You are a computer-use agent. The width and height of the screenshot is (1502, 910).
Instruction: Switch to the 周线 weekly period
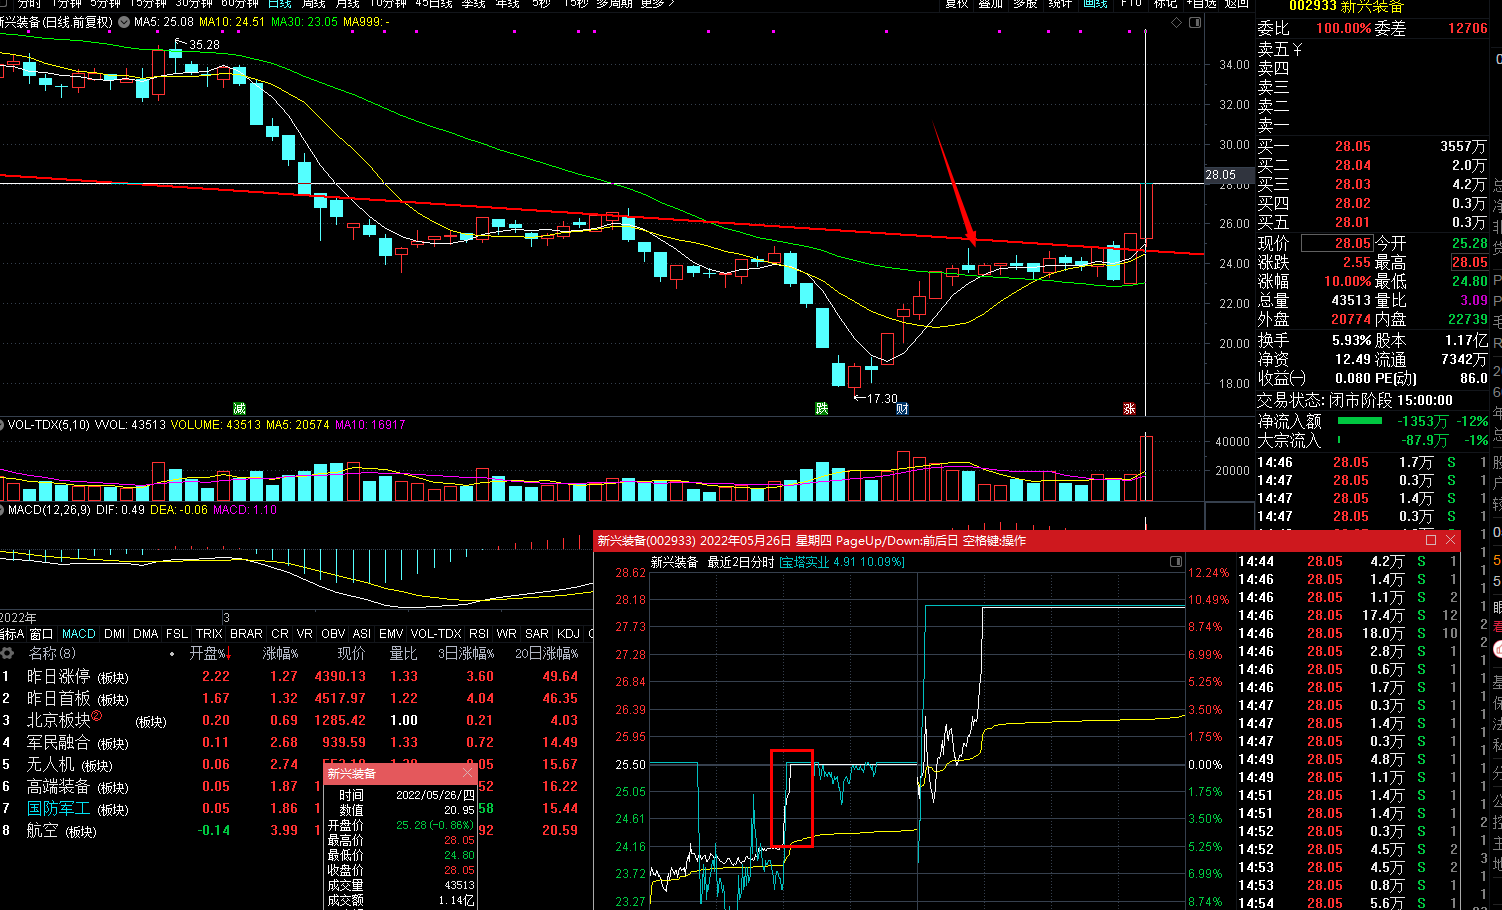tap(313, 4)
